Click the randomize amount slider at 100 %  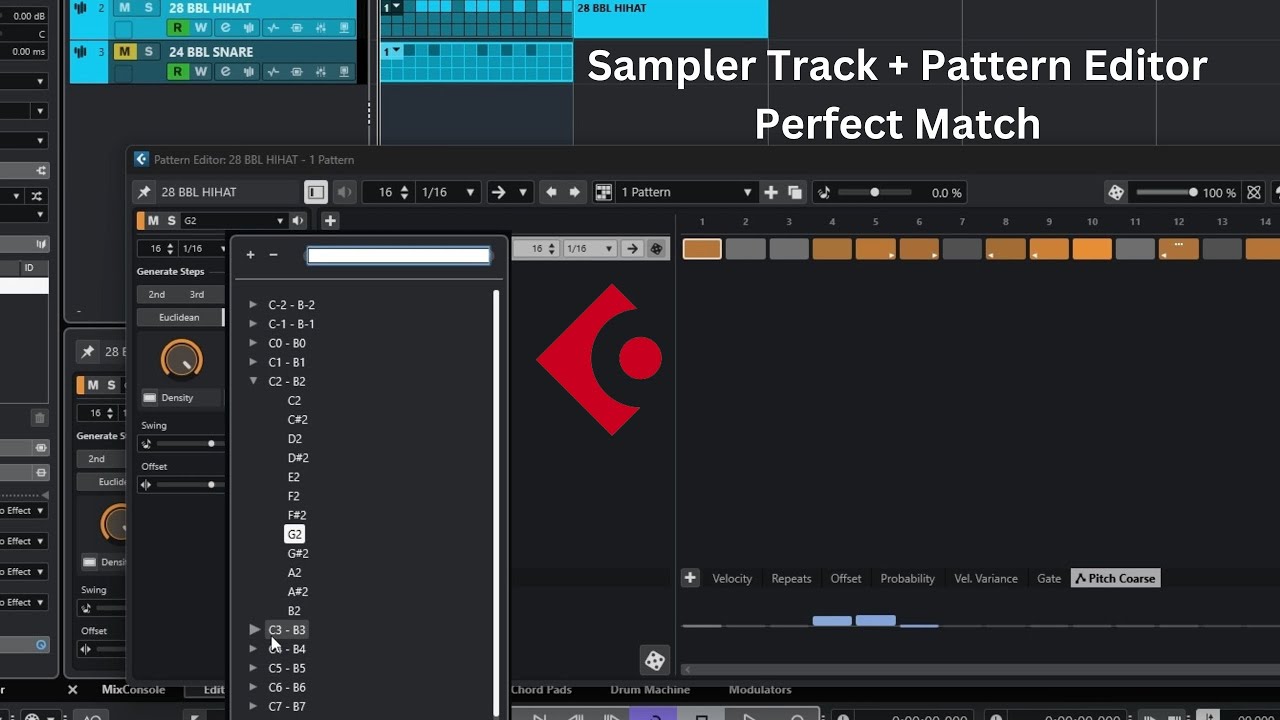[x=1165, y=192]
